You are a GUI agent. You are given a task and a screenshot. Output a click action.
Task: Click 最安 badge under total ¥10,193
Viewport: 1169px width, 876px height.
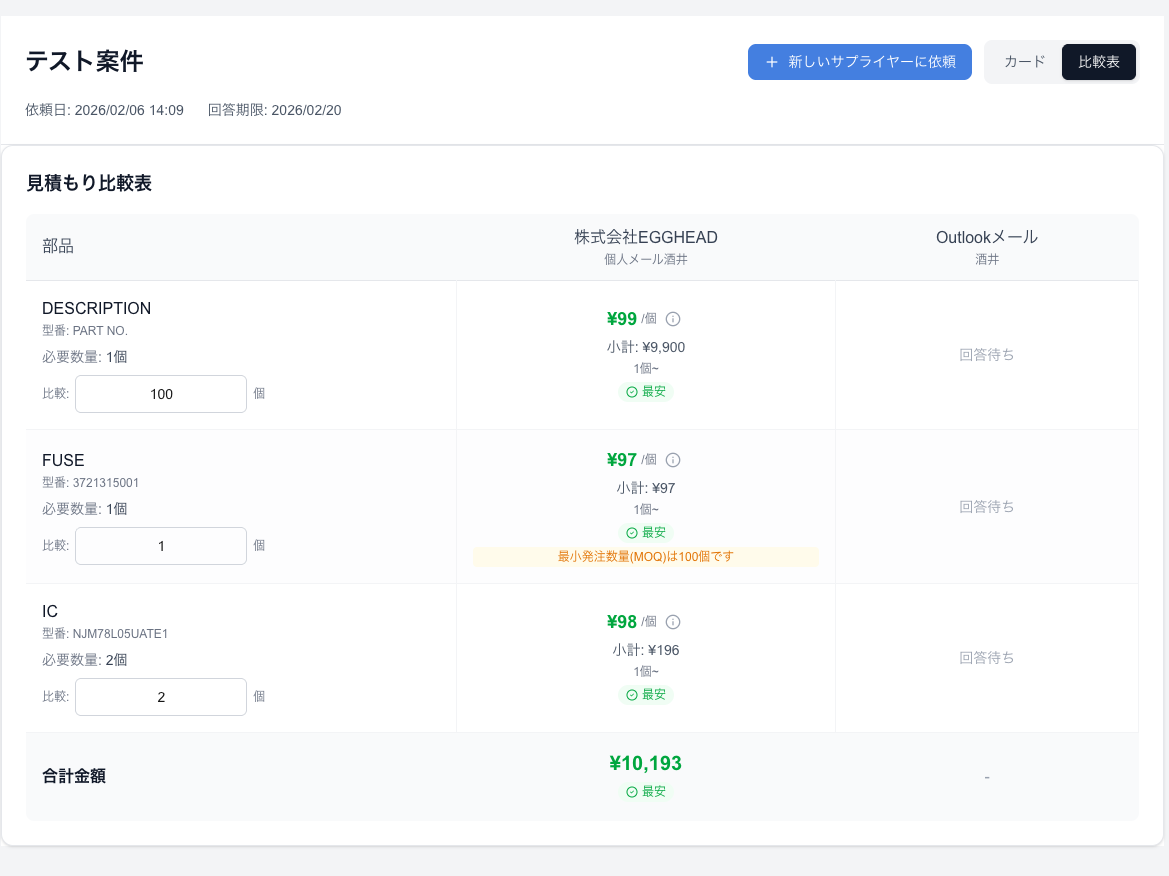click(646, 792)
